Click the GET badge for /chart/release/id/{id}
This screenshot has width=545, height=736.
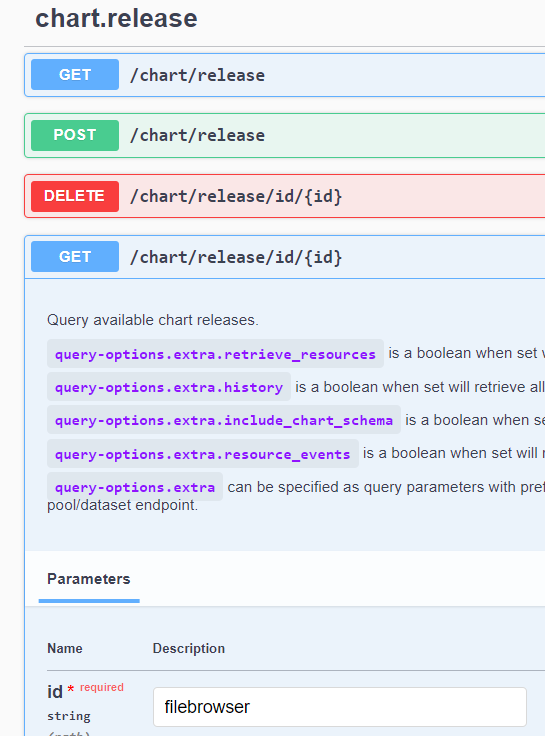(75, 257)
